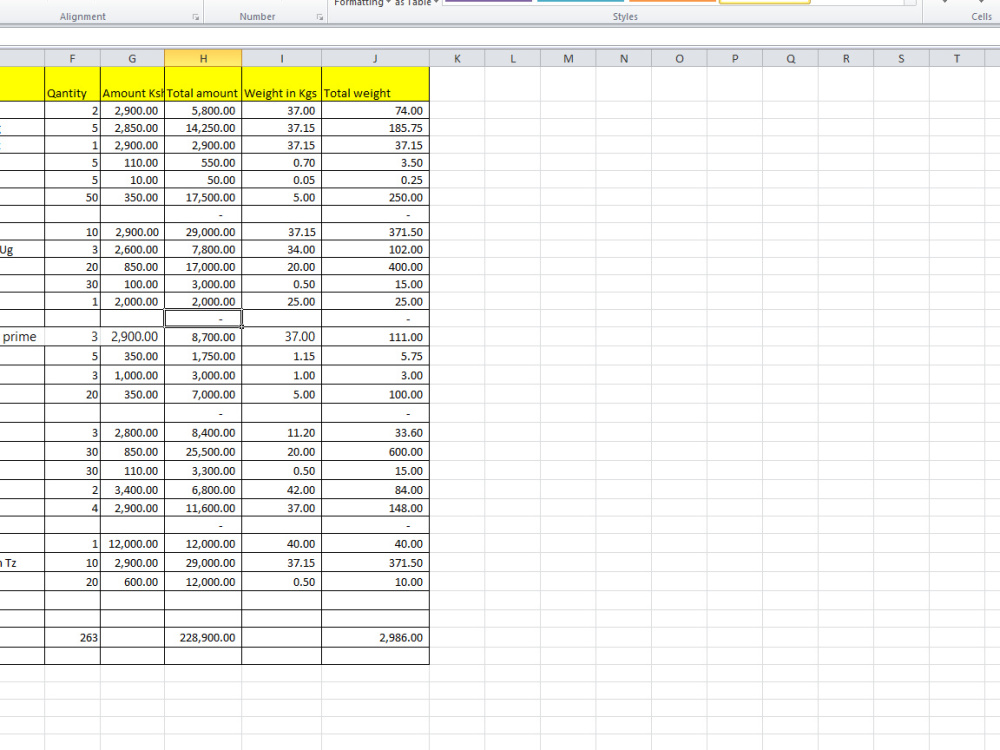Viewport: 1000px width, 750px height.
Task: Select the cell showing 5,800.00
Action: pyautogui.click(x=203, y=110)
